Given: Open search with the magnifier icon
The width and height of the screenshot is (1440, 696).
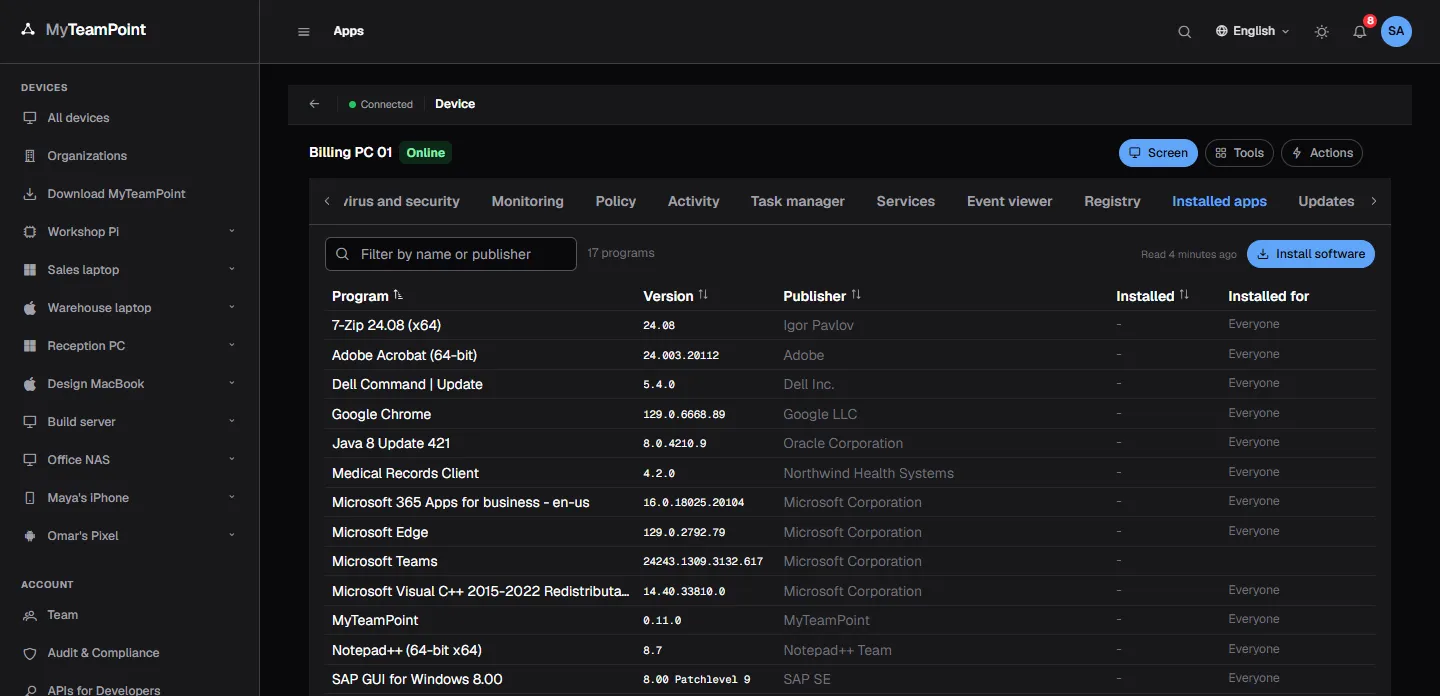Looking at the screenshot, I should (1184, 32).
